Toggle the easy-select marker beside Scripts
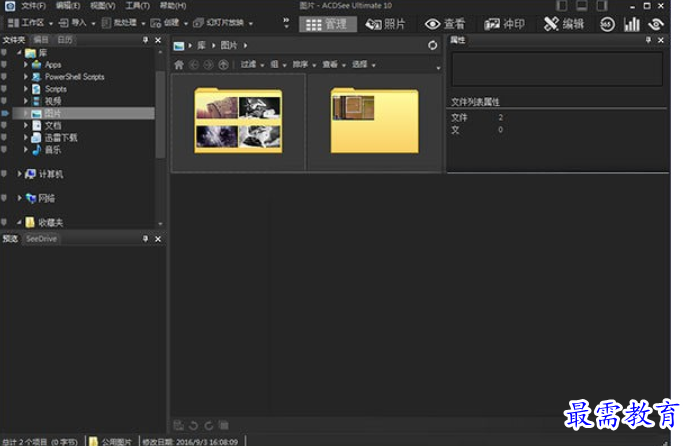Screen dimensions: 688x446 coord(4,89)
